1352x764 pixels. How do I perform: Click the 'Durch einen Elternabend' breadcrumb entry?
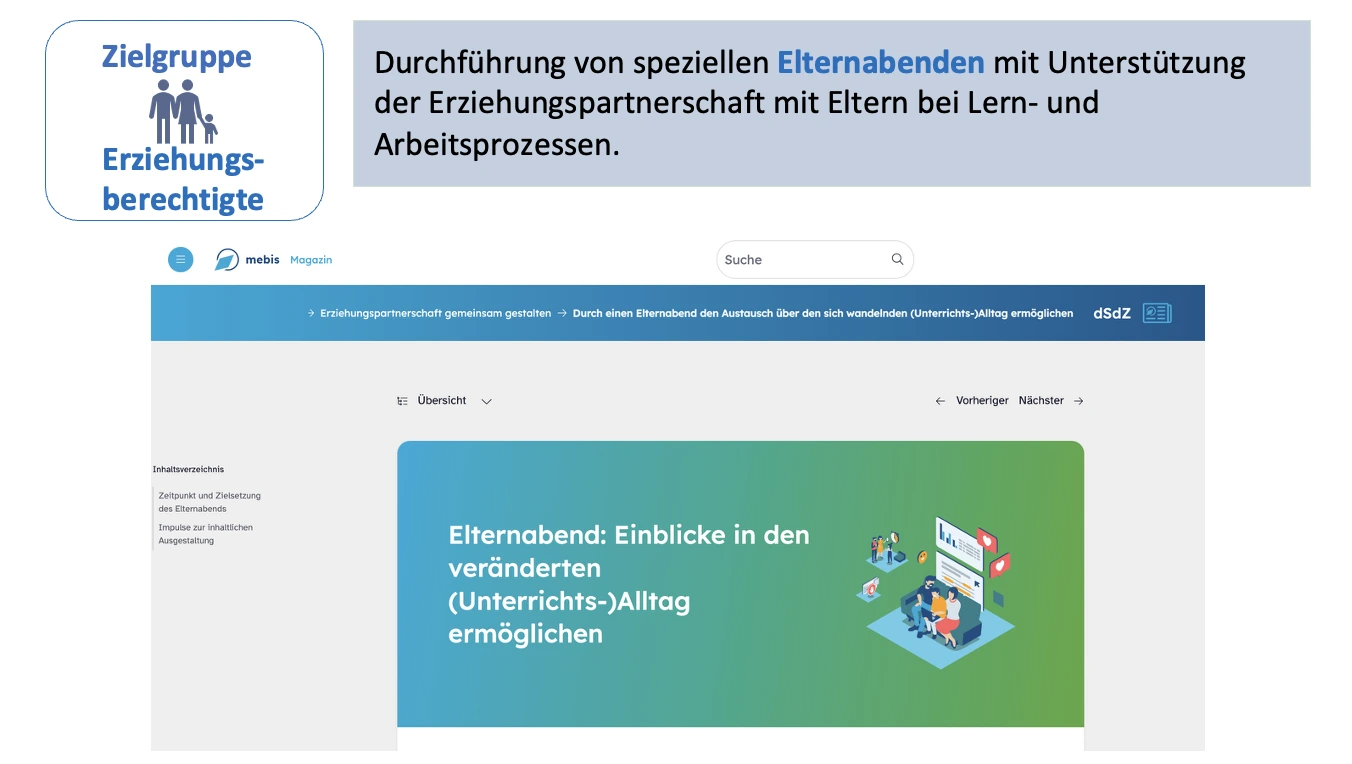pyautogui.click(x=822, y=313)
